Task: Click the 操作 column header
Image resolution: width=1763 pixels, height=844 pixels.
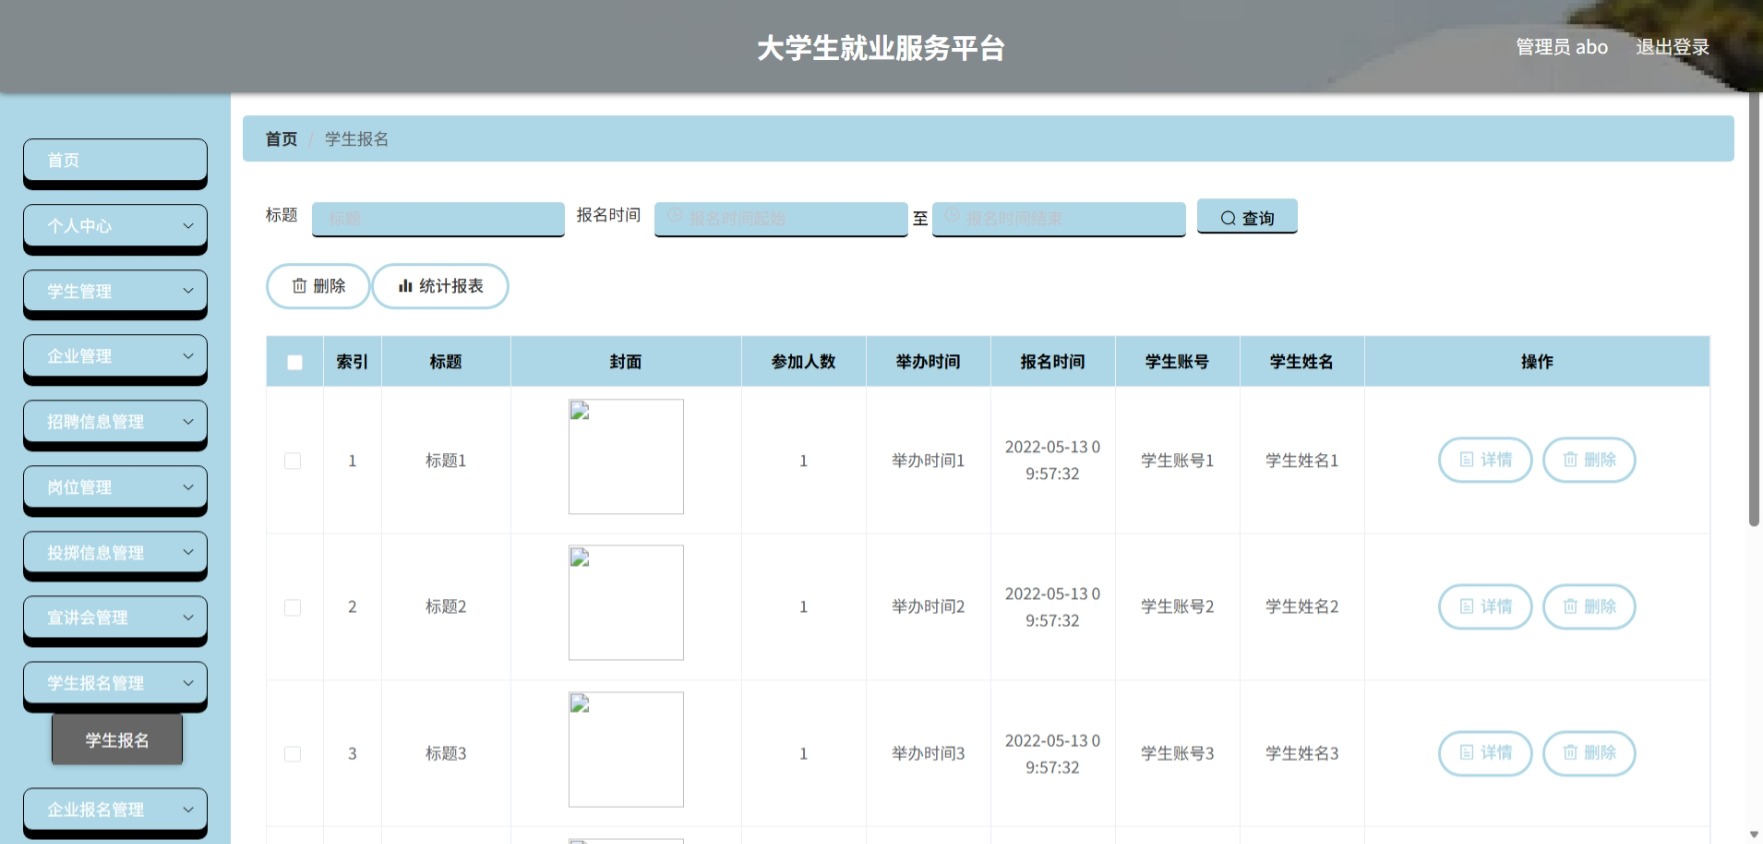Action: tap(1537, 362)
